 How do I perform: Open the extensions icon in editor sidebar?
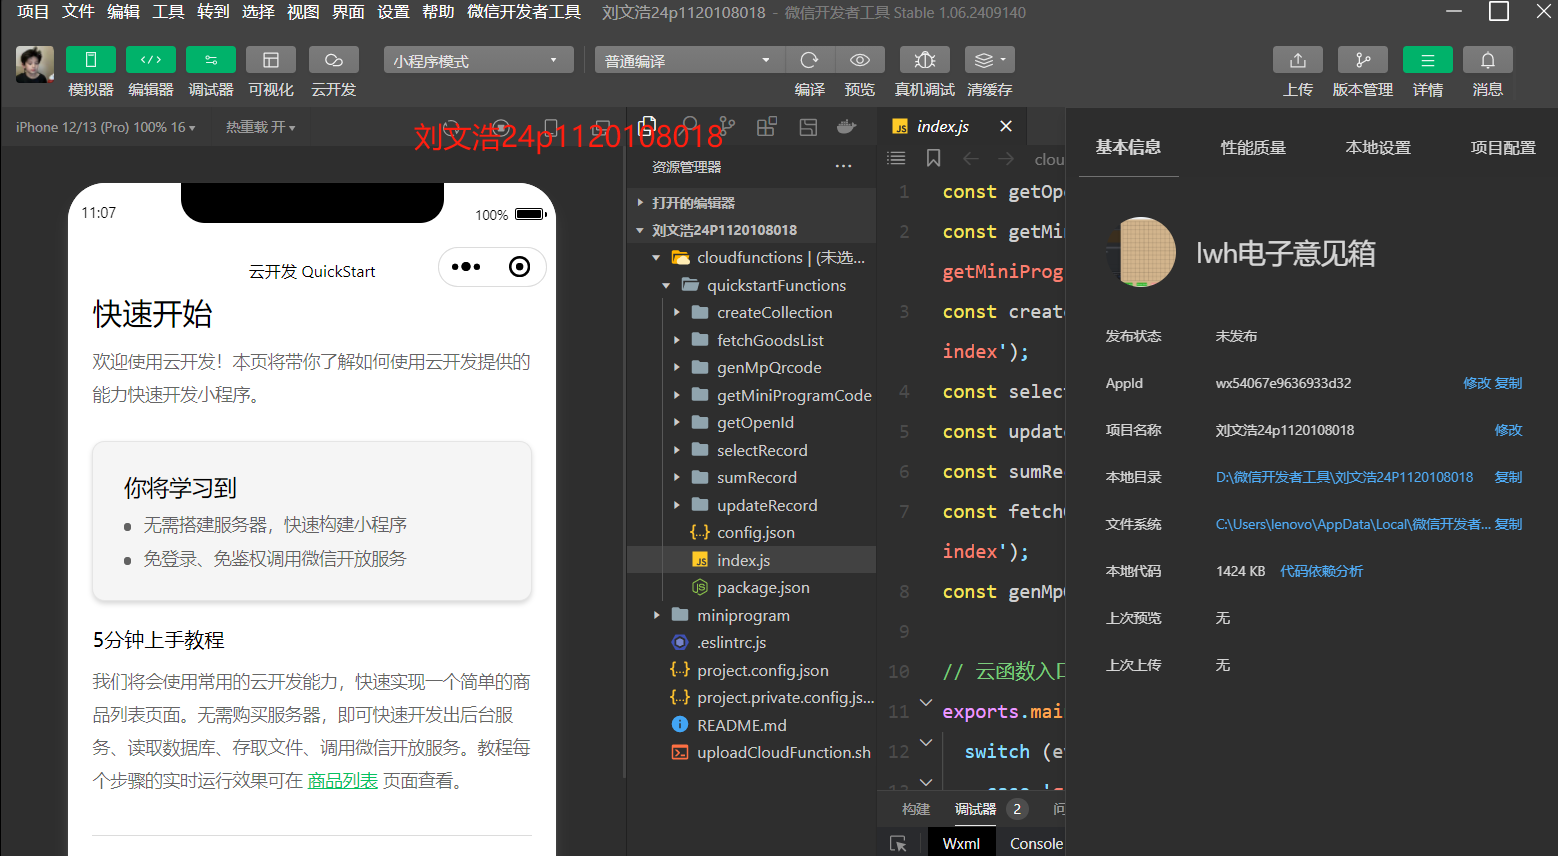click(767, 127)
